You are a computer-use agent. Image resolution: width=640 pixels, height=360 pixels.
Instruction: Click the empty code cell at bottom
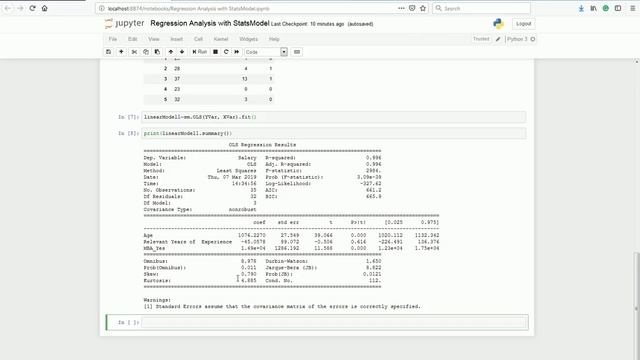(334, 322)
